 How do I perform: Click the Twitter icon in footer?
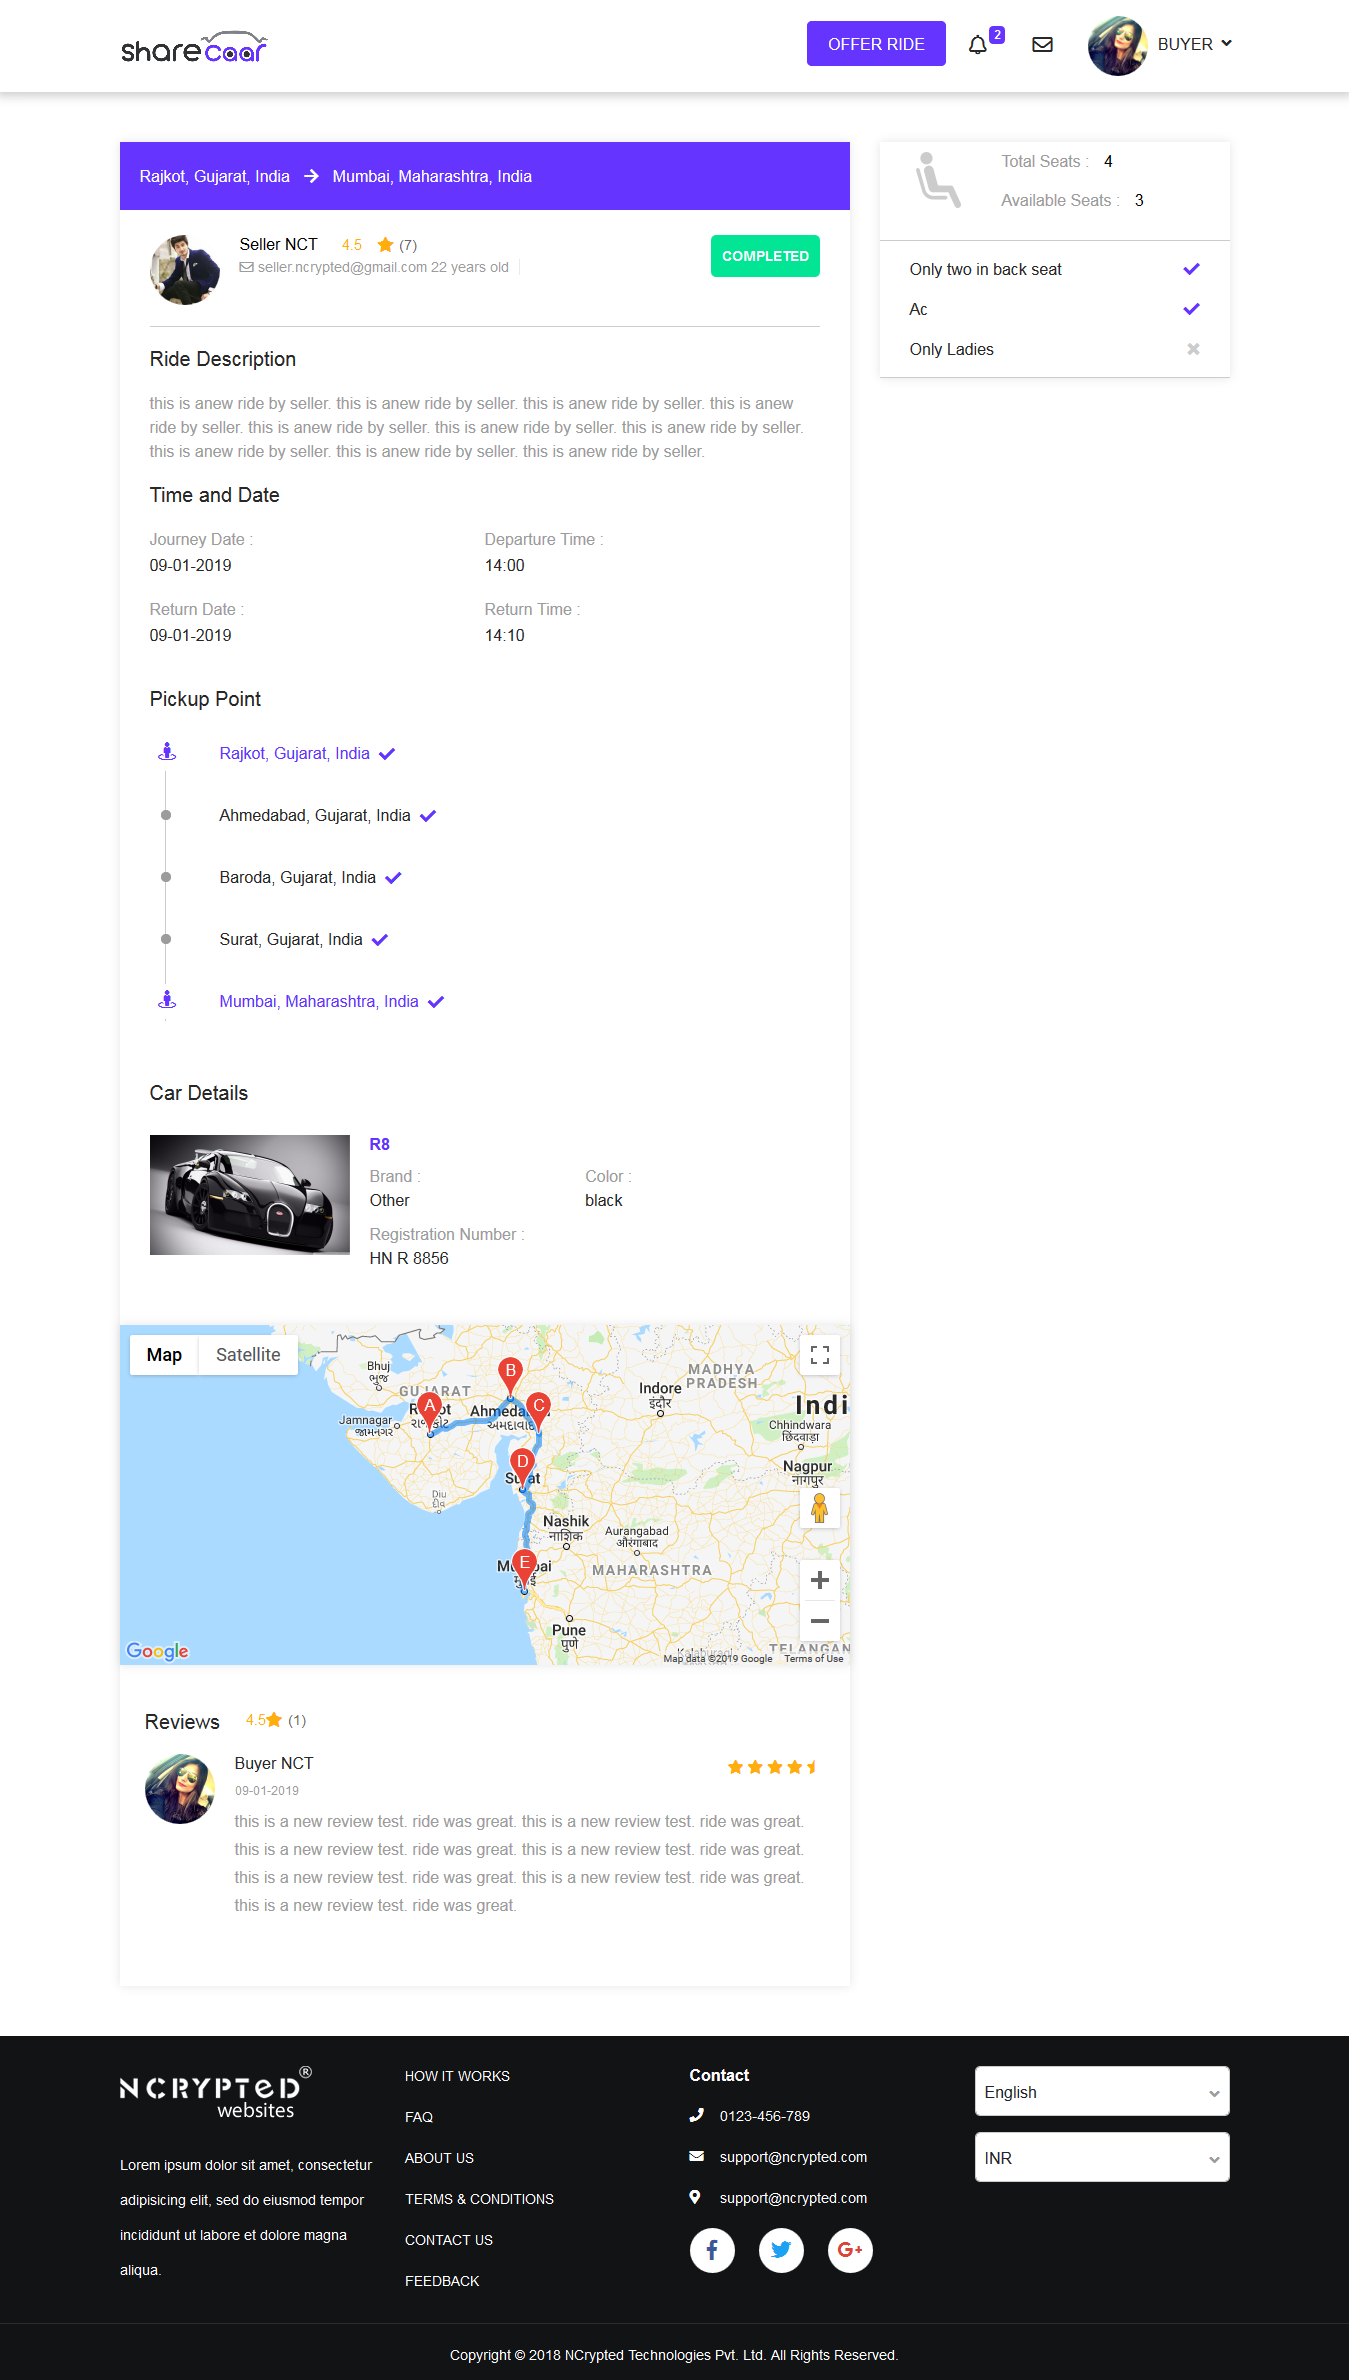click(781, 2250)
